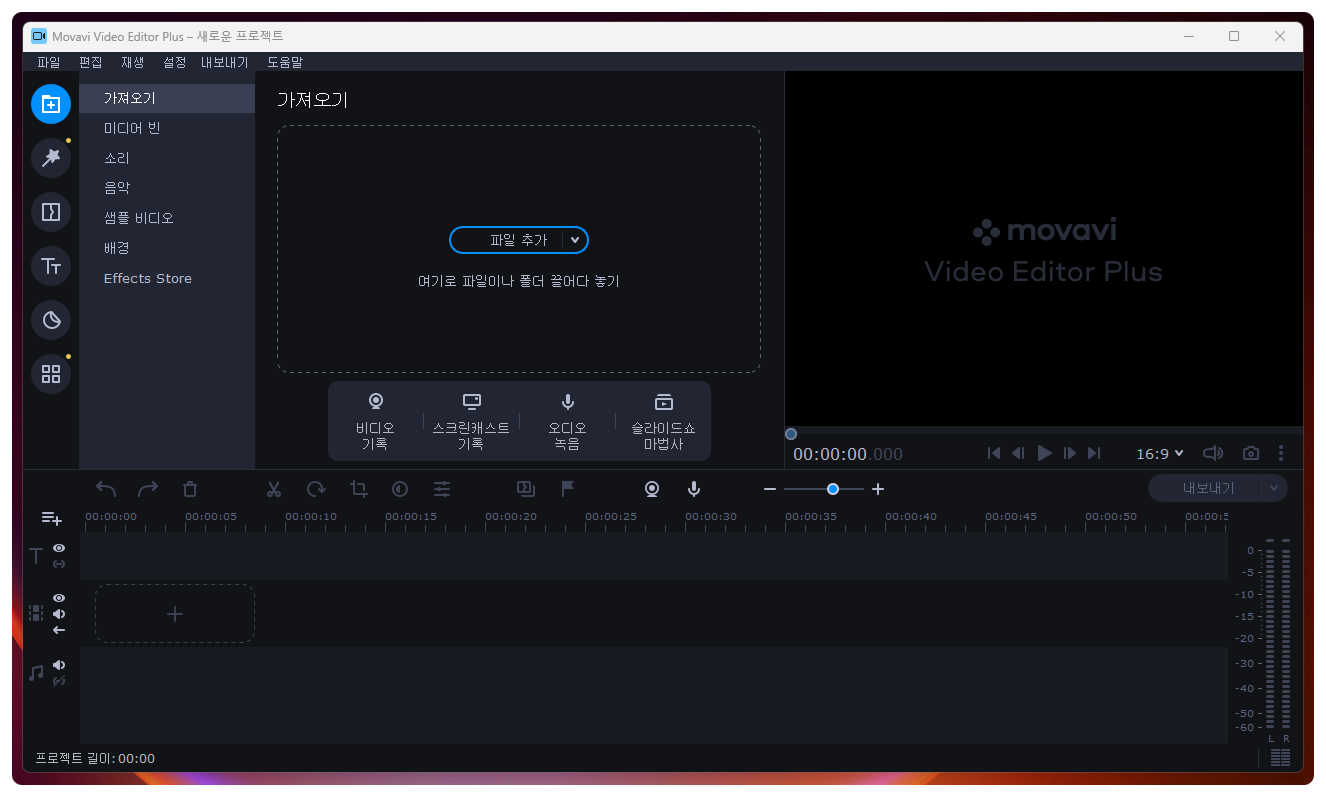Open the 도움말 menu
Screen dimensions: 1326x797
(x=285, y=62)
